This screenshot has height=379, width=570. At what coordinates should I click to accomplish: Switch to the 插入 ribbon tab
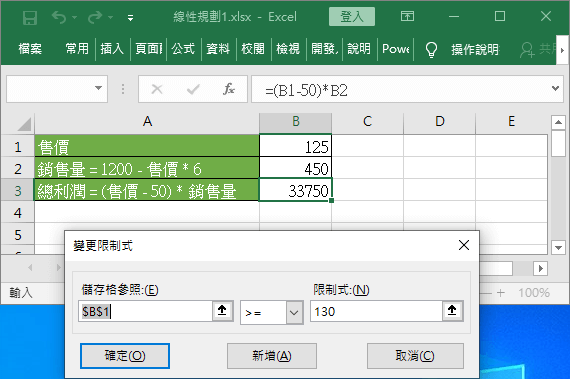tap(112, 49)
